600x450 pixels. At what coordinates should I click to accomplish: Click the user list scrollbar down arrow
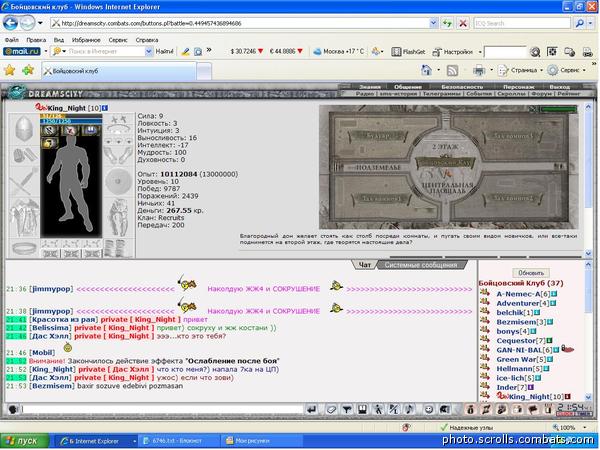589,397
